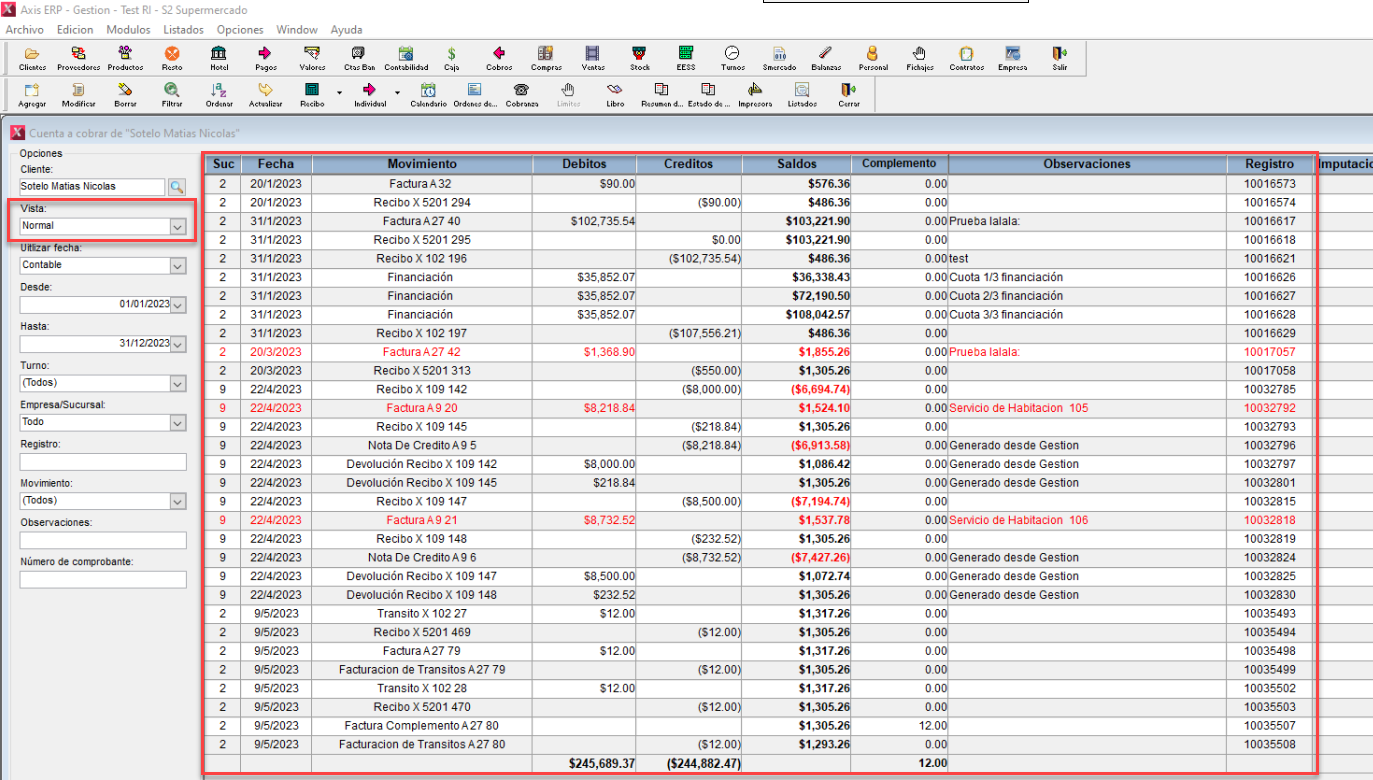Open the Modulos menu
This screenshot has width=1373, height=780.
pyautogui.click(x=128, y=30)
